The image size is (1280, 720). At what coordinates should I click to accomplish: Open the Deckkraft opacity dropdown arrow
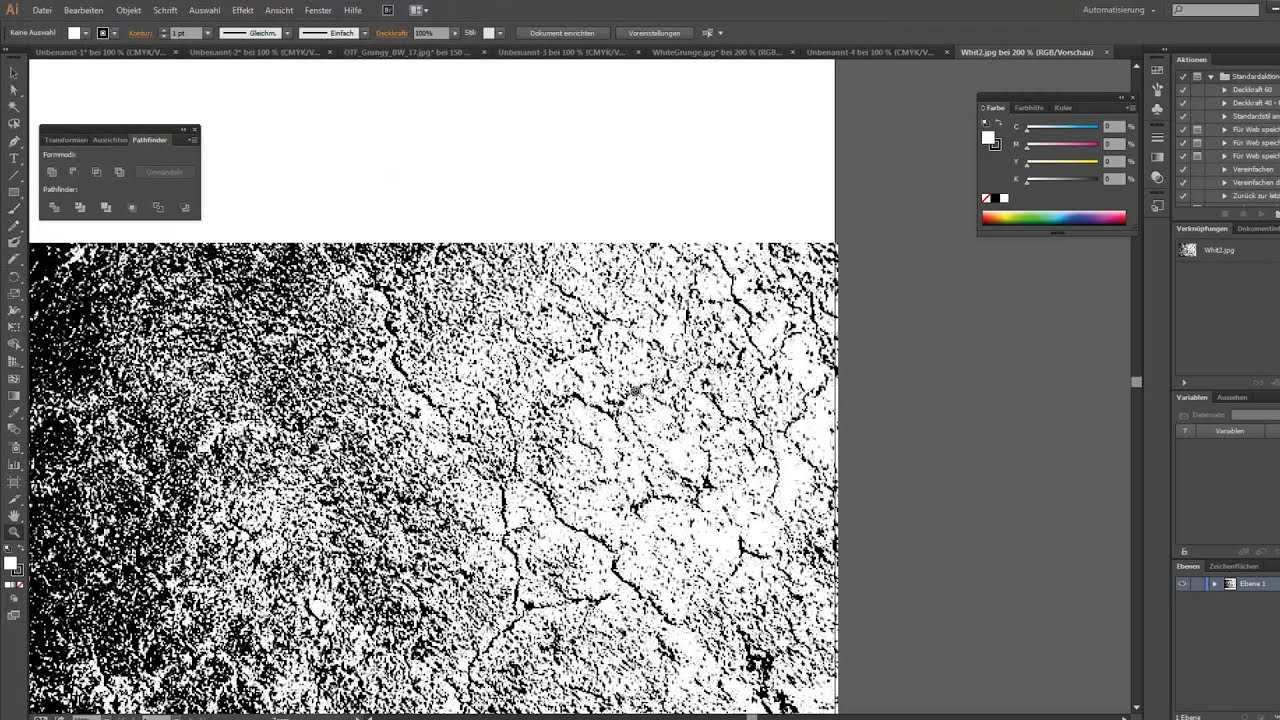455,33
